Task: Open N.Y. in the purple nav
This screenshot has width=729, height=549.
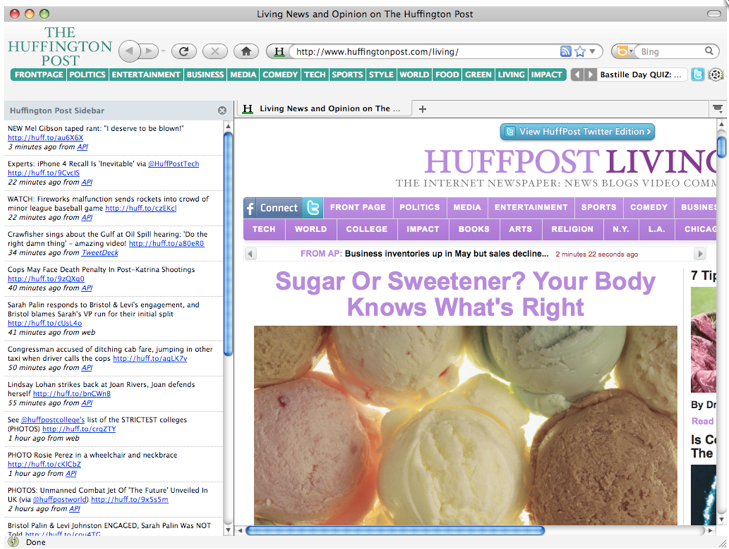Action: point(621,229)
